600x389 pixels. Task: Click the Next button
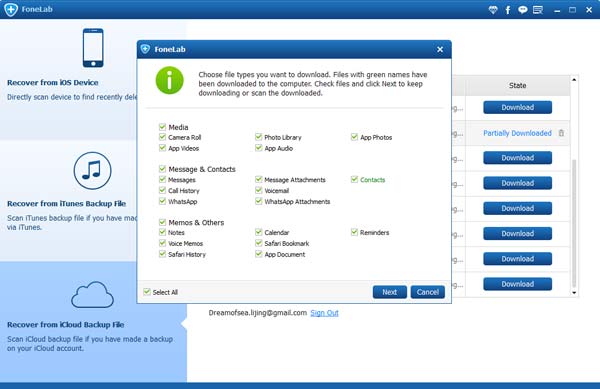pos(390,292)
